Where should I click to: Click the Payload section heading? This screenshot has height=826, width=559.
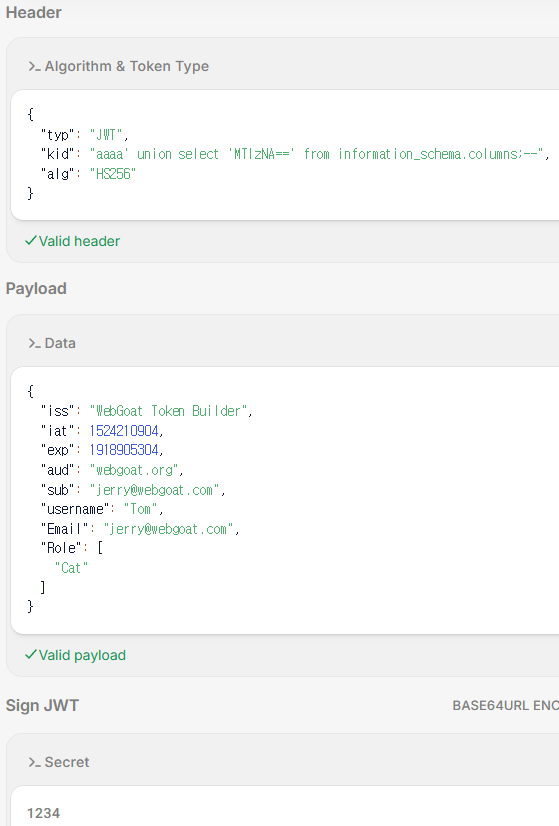click(x=36, y=289)
